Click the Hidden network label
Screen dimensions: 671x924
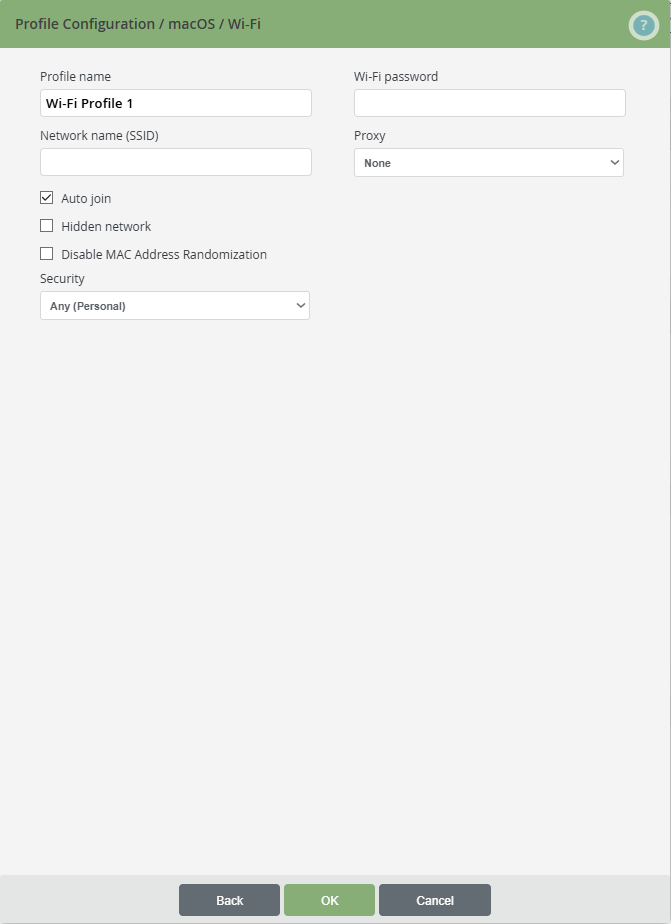(x=104, y=226)
